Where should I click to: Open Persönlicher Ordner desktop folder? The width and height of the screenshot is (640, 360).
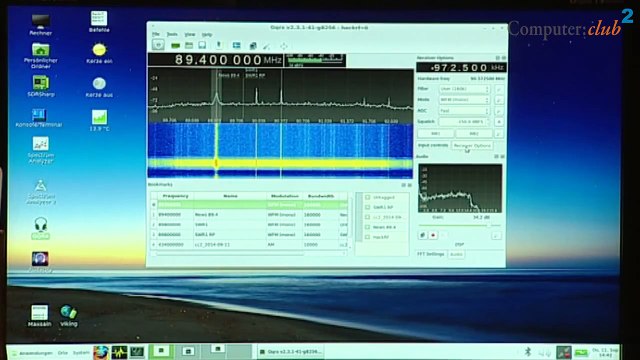40,56
